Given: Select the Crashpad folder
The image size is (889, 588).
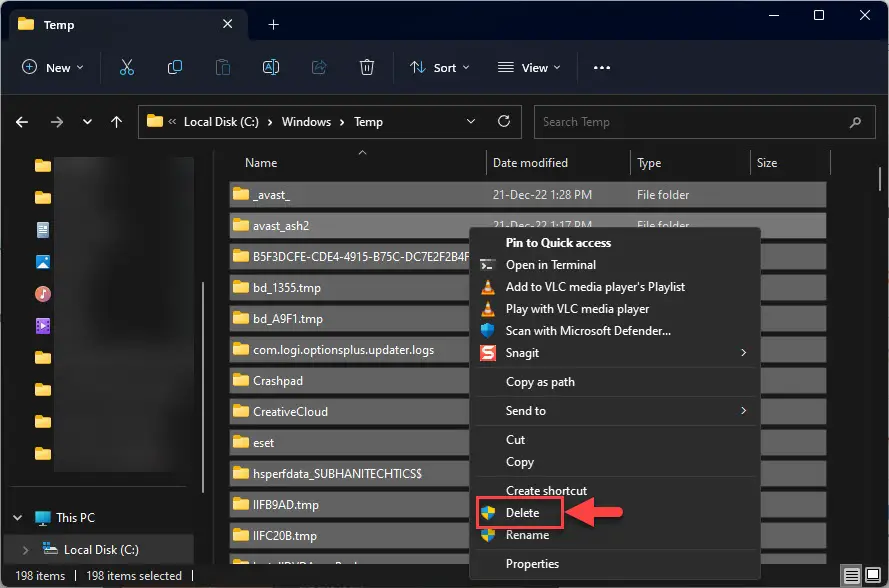Looking at the screenshot, I should pyautogui.click(x=350, y=380).
